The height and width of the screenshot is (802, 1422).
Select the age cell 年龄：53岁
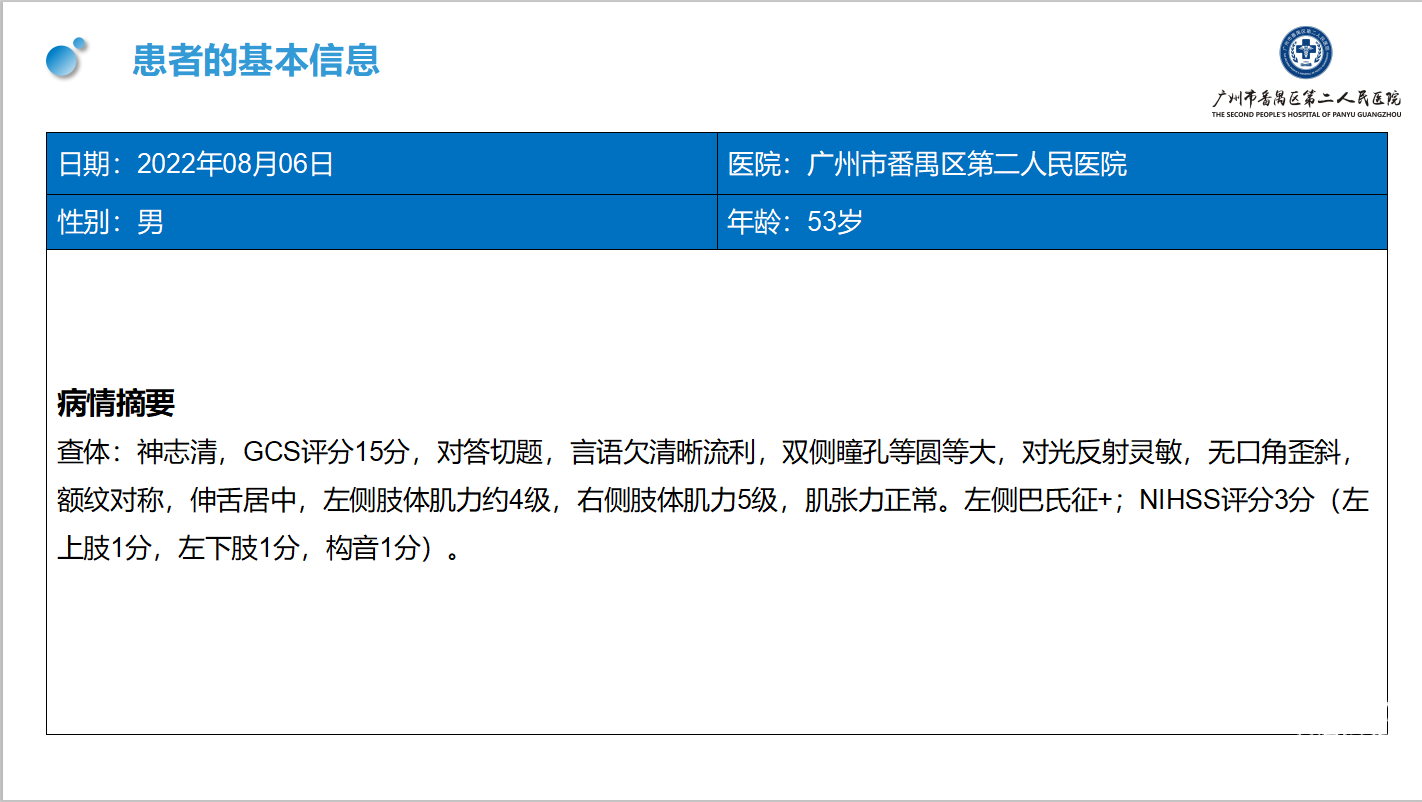point(1052,222)
